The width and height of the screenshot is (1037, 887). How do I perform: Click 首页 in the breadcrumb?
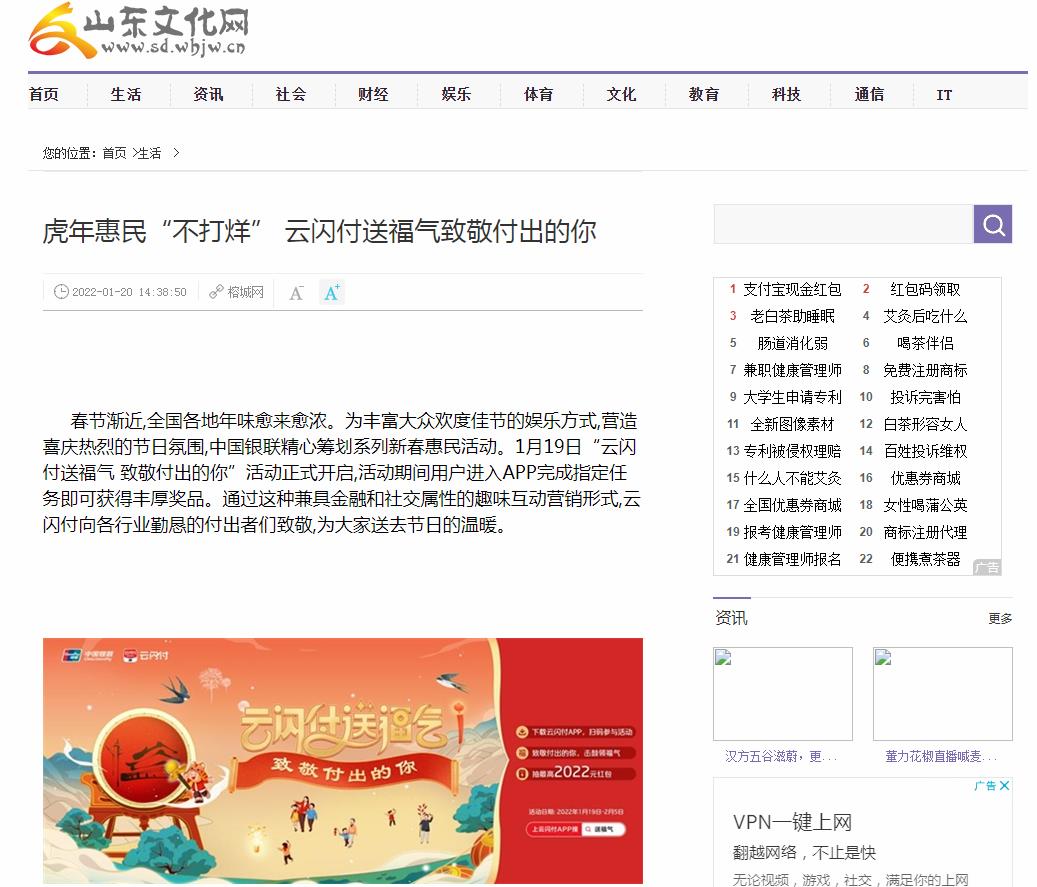point(114,153)
